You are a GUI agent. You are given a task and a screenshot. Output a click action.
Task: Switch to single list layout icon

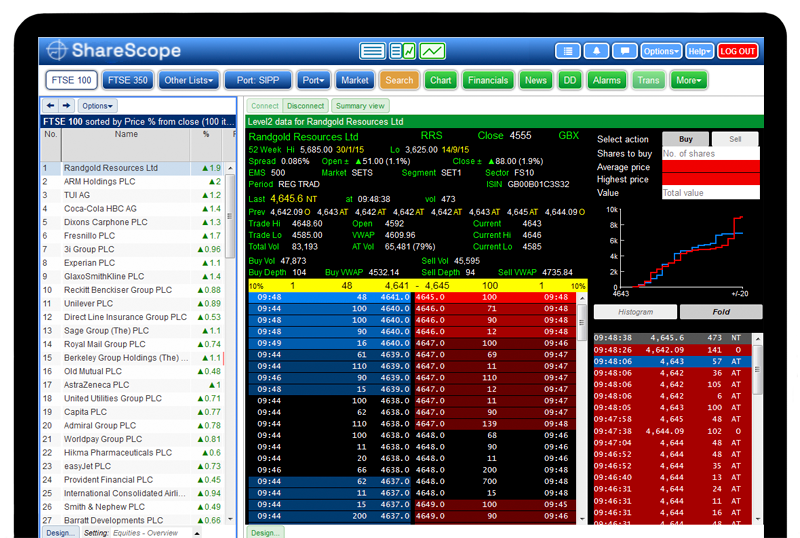pyautogui.click(x=373, y=51)
